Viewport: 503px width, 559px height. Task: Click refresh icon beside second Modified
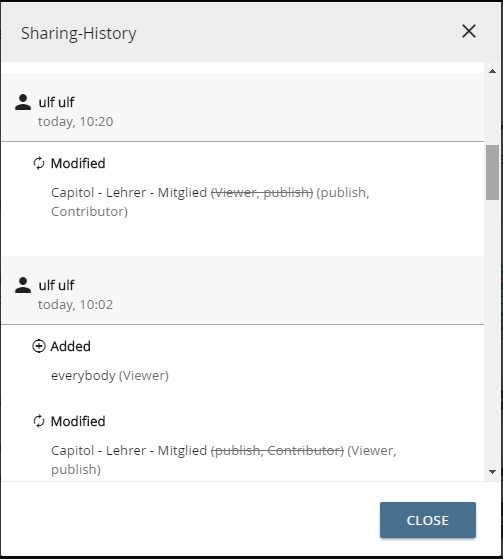click(x=39, y=421)
